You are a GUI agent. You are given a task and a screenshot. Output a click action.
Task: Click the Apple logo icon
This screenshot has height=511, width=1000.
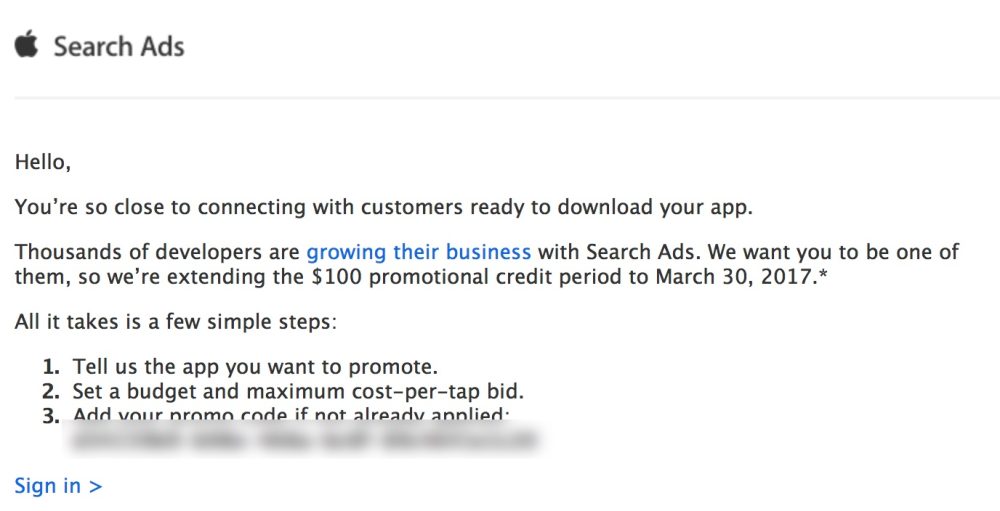26,45
